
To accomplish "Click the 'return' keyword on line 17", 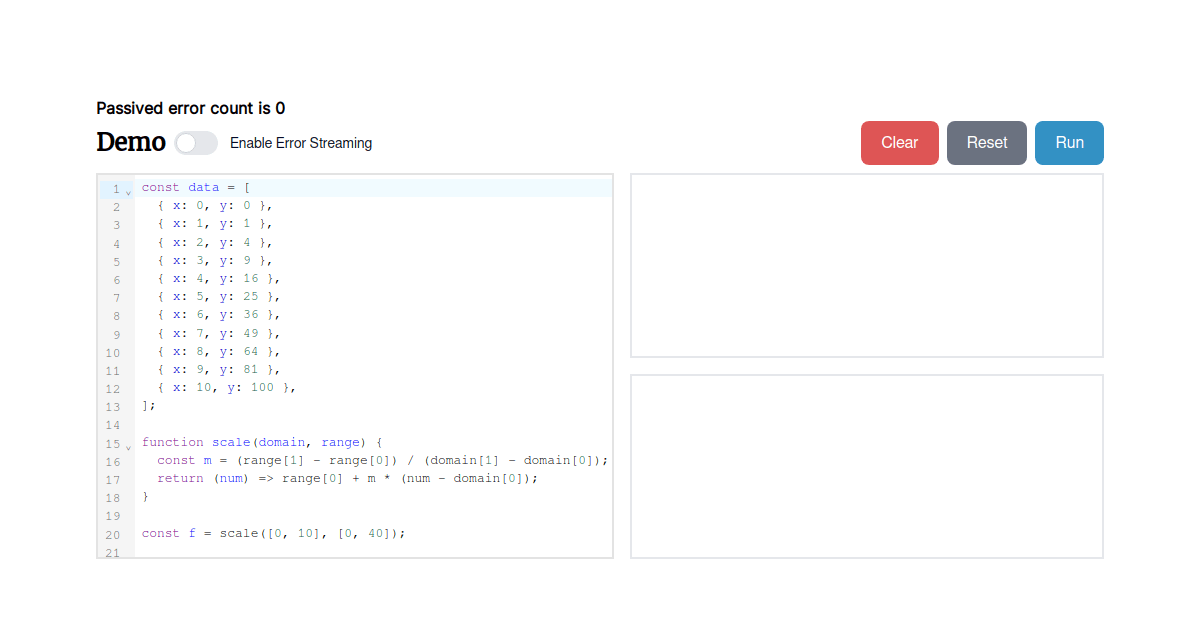I will point(178,478).
